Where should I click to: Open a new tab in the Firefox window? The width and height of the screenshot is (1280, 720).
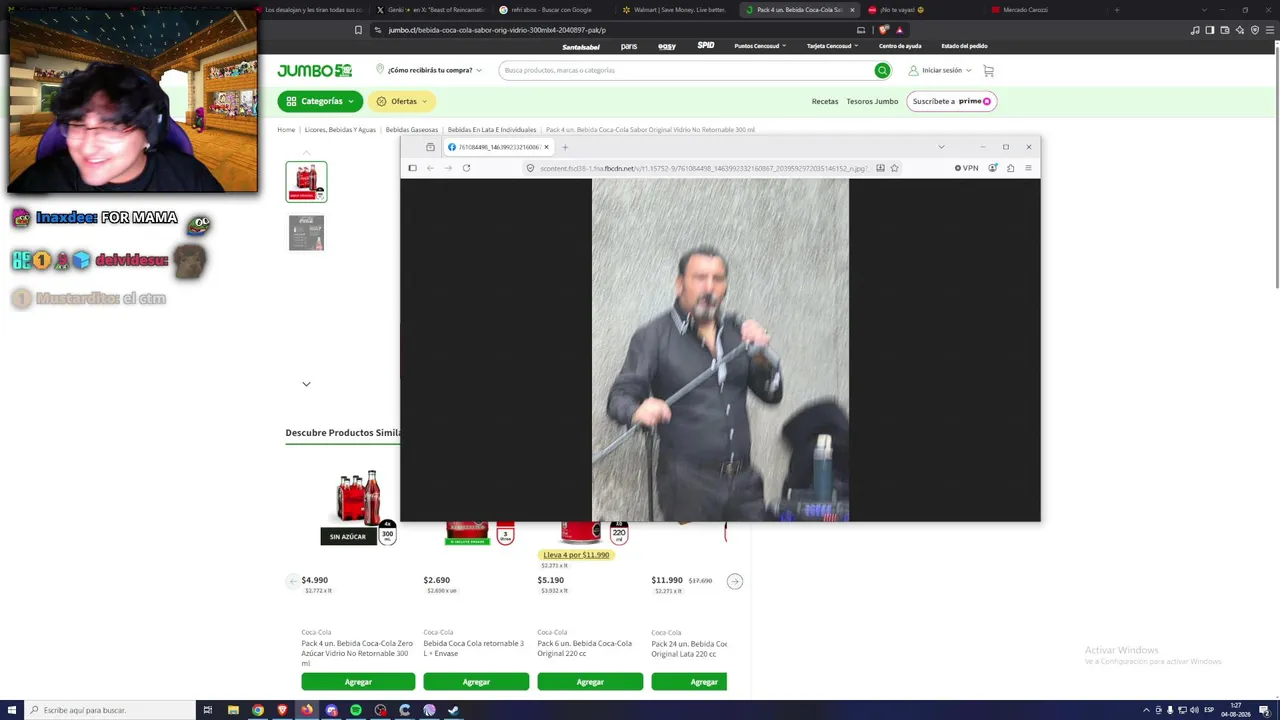[x=565, y=147]
